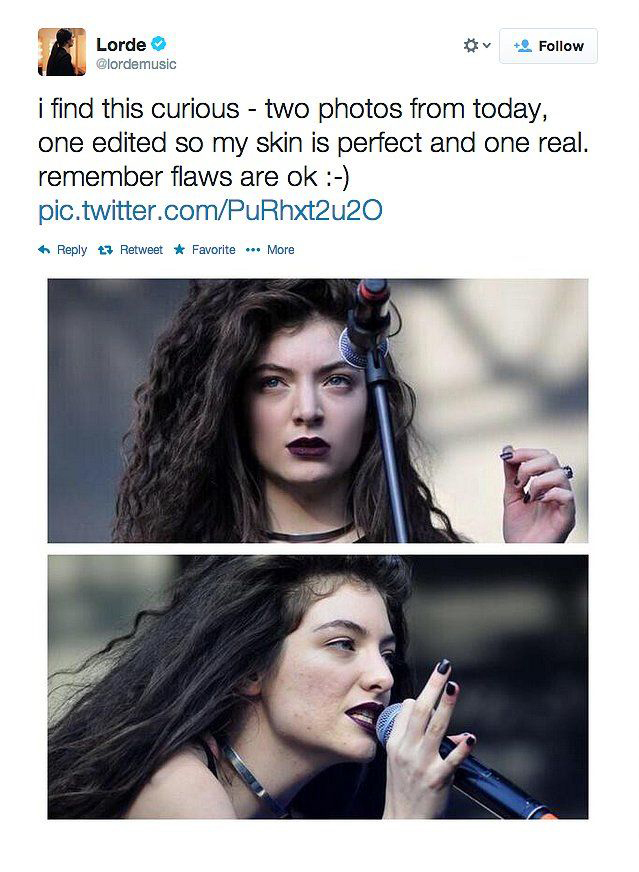Open Lorde's profile avatar picture

point(62,52)
